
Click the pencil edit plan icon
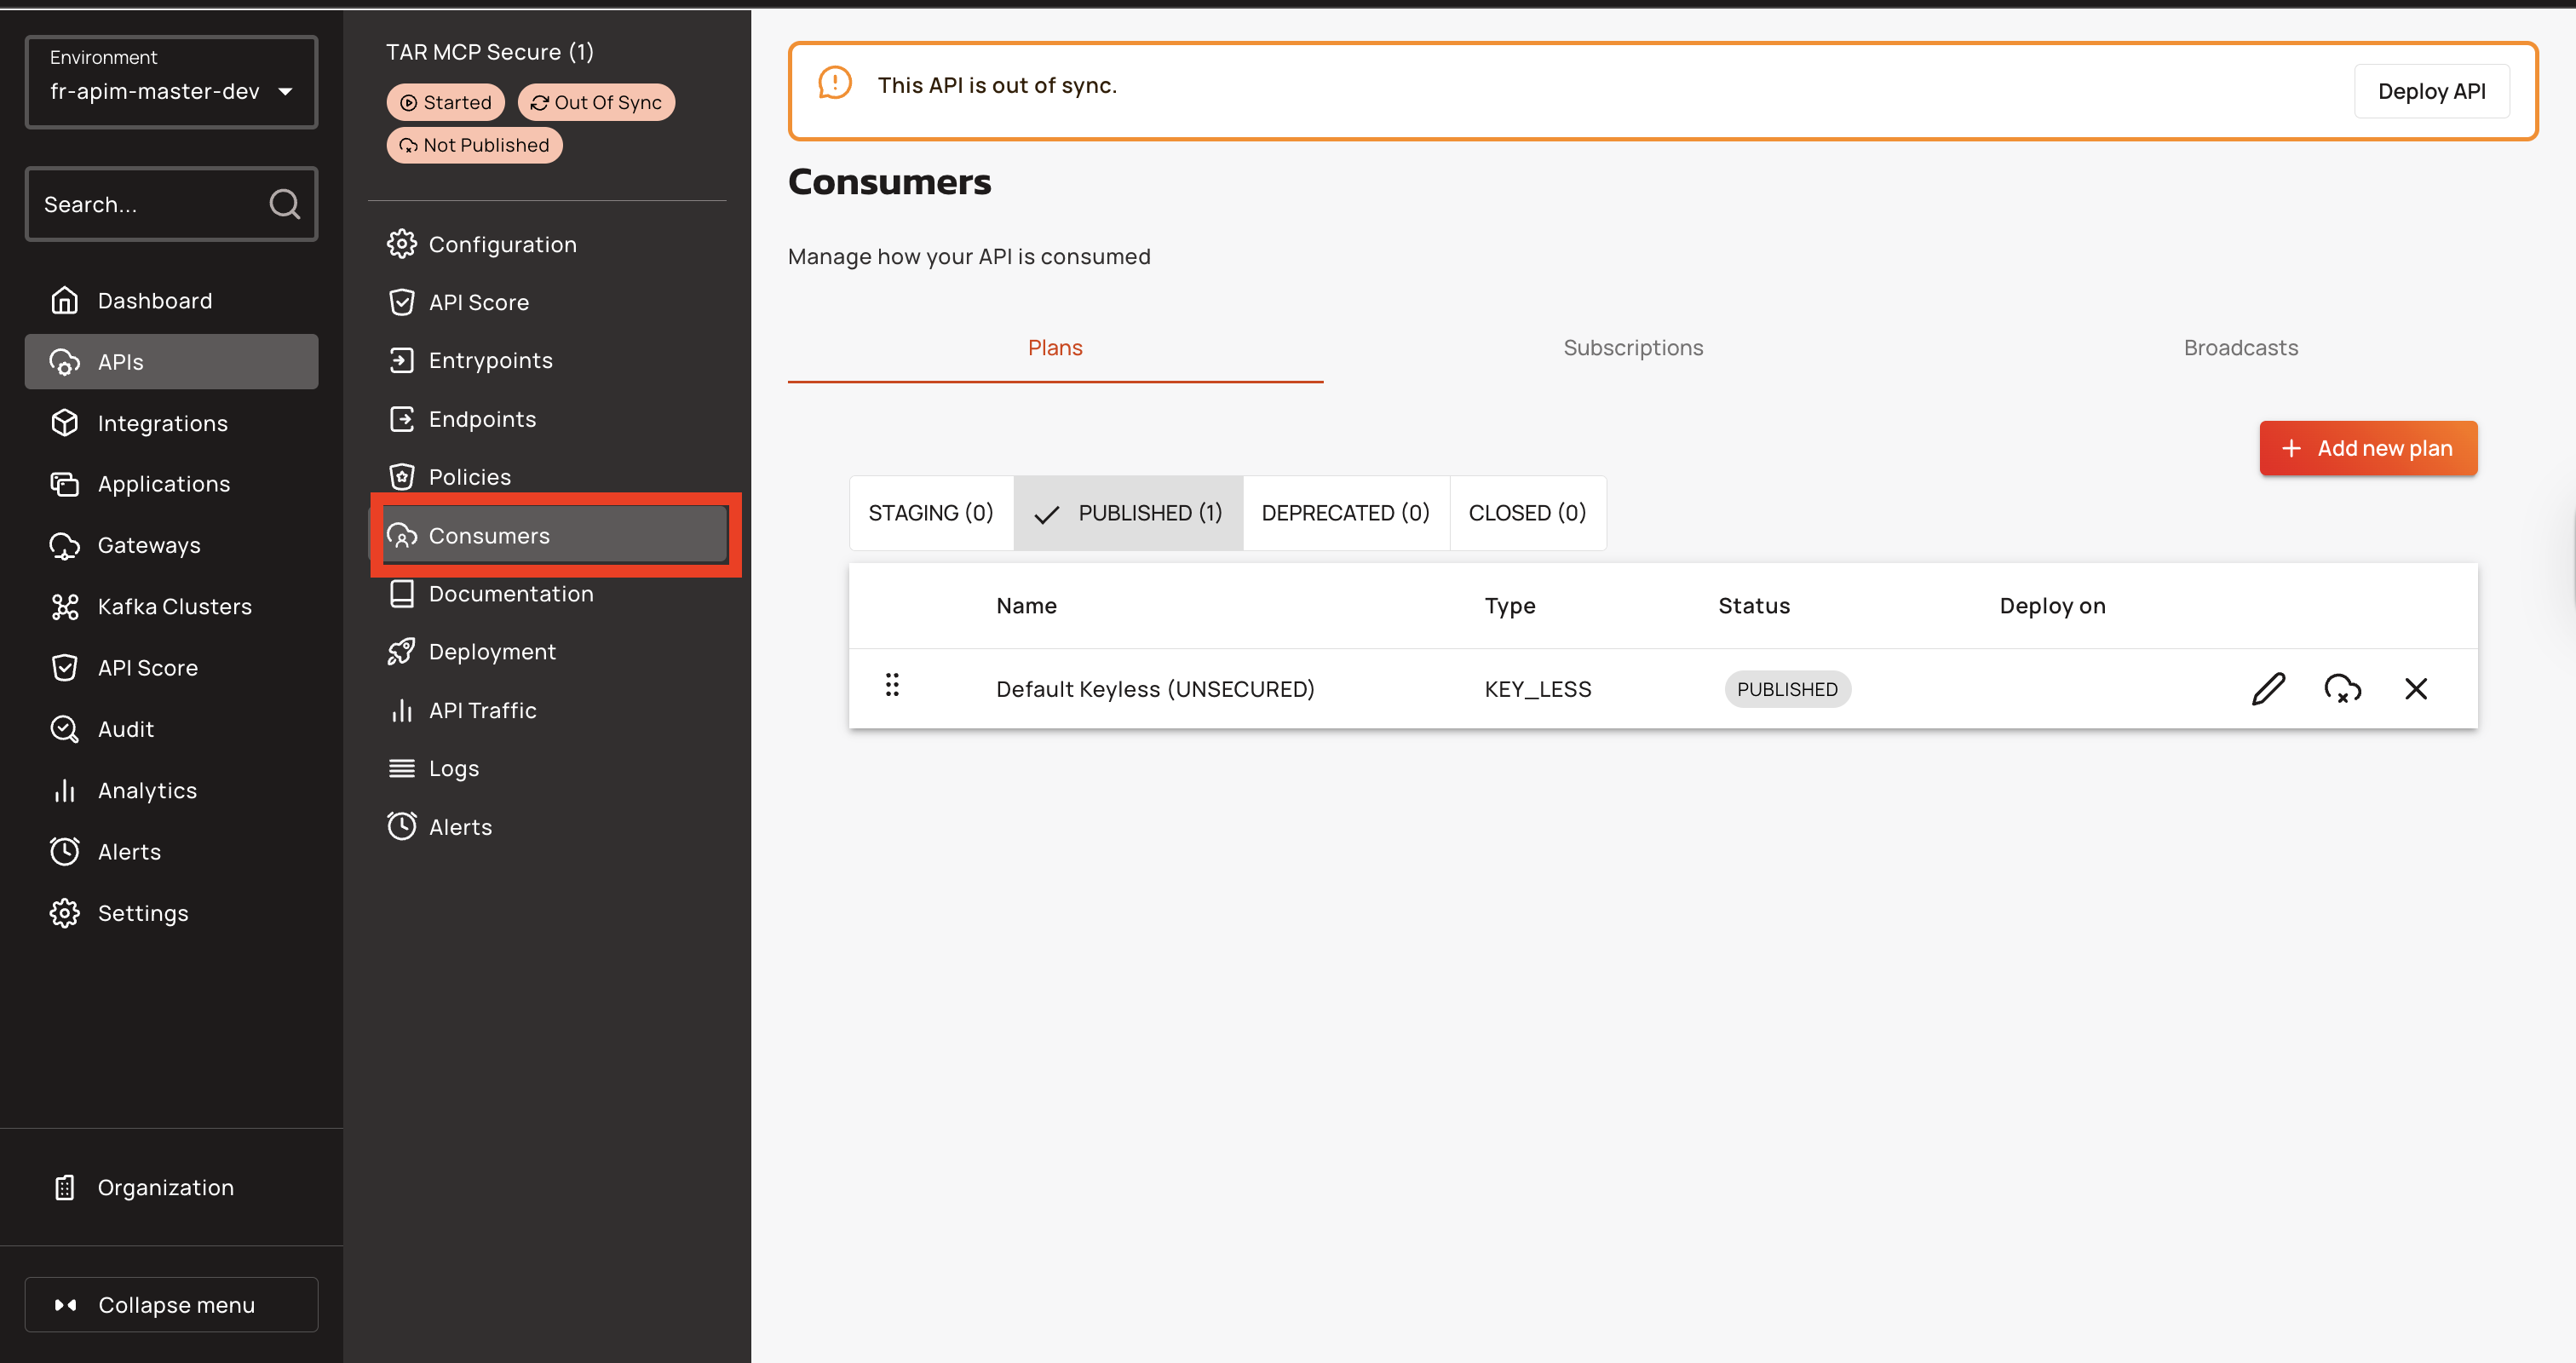click(x=2268, y=689)
